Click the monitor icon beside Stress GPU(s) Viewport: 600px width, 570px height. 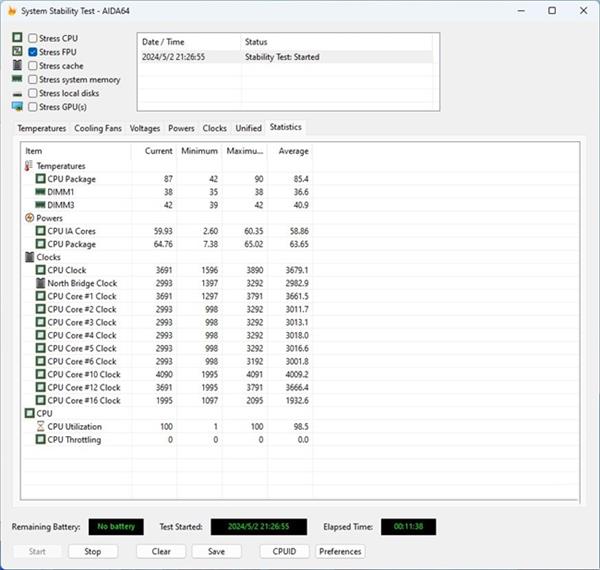pyautogui.click(x=17, y=106)
